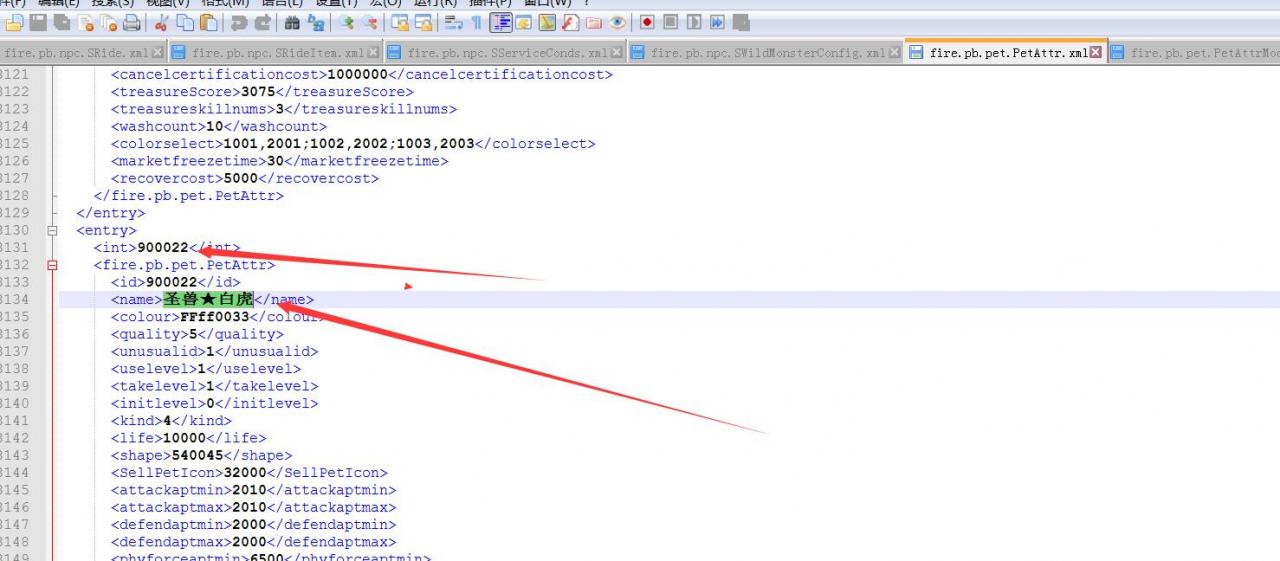Click the Print icon in toolbar

coord(131,22)
